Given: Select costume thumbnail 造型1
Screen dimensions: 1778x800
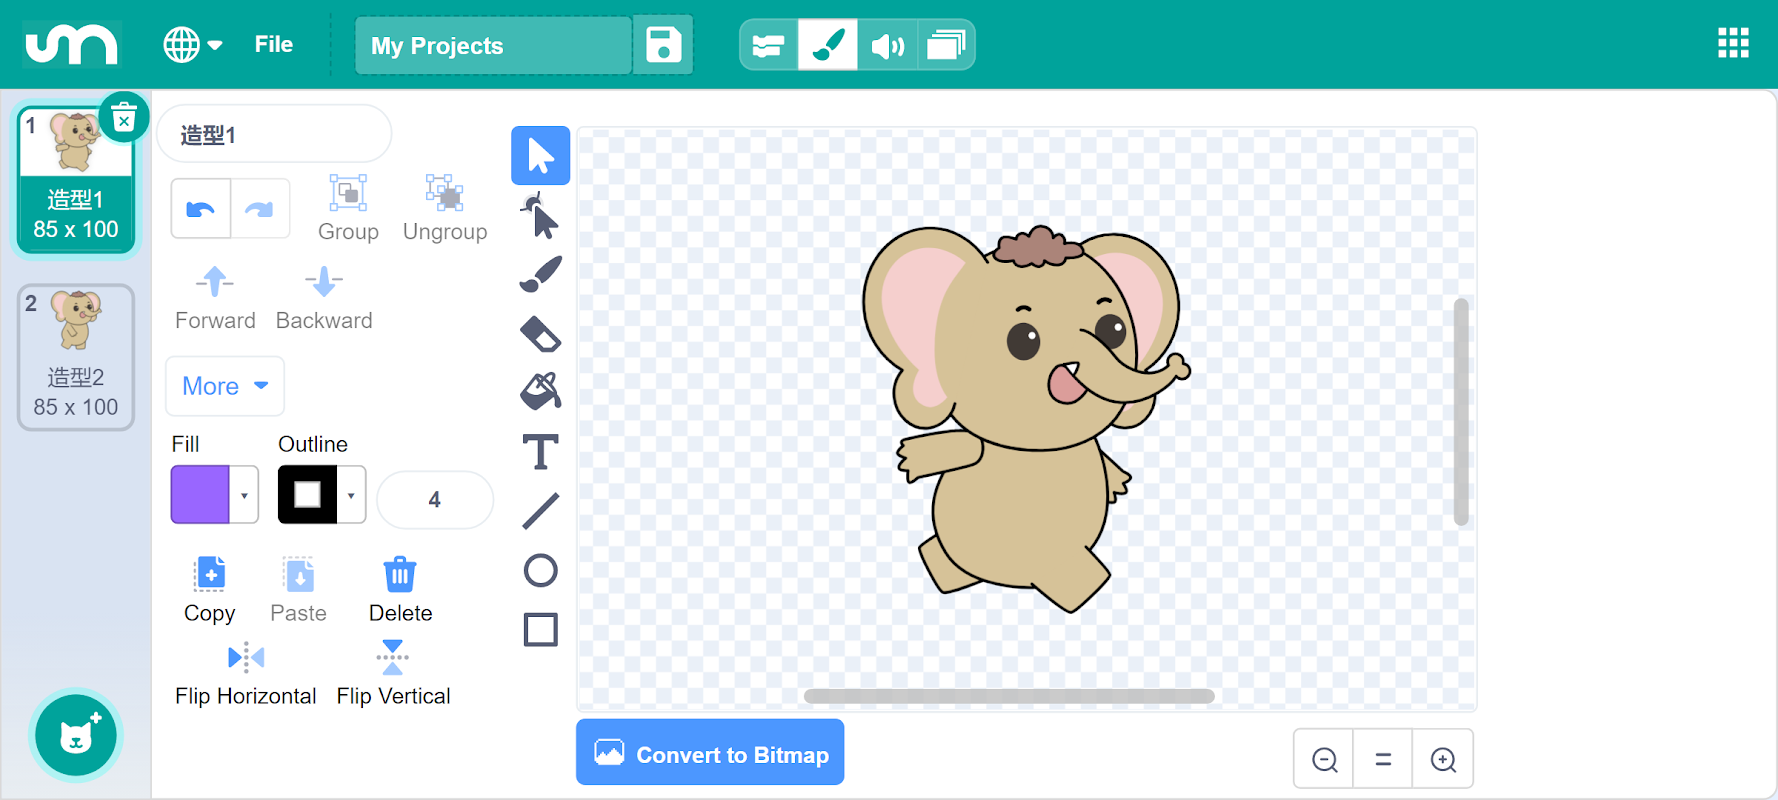Looking at the screenshot, I should click(x=76, y=179).
